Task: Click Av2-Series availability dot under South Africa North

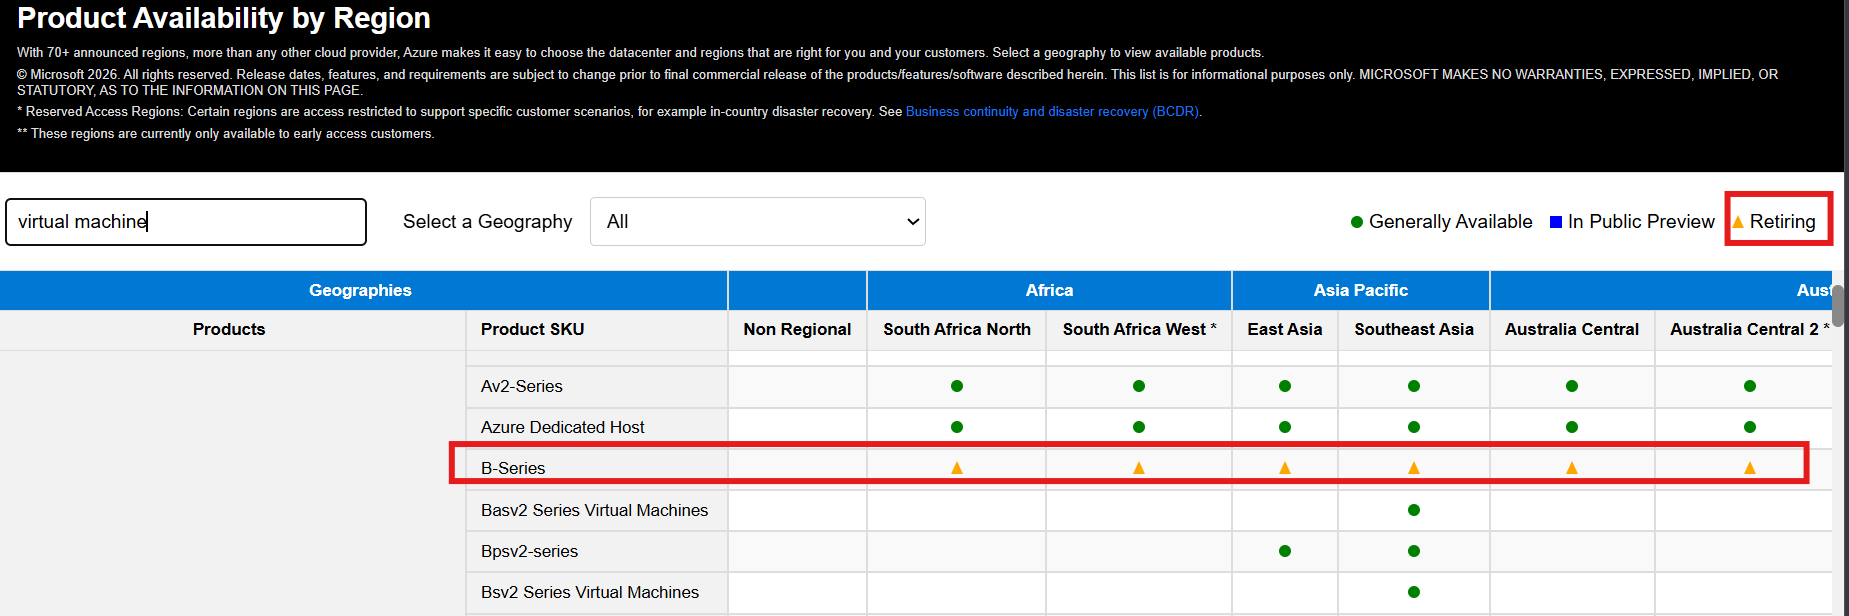Action: [957, 386]
